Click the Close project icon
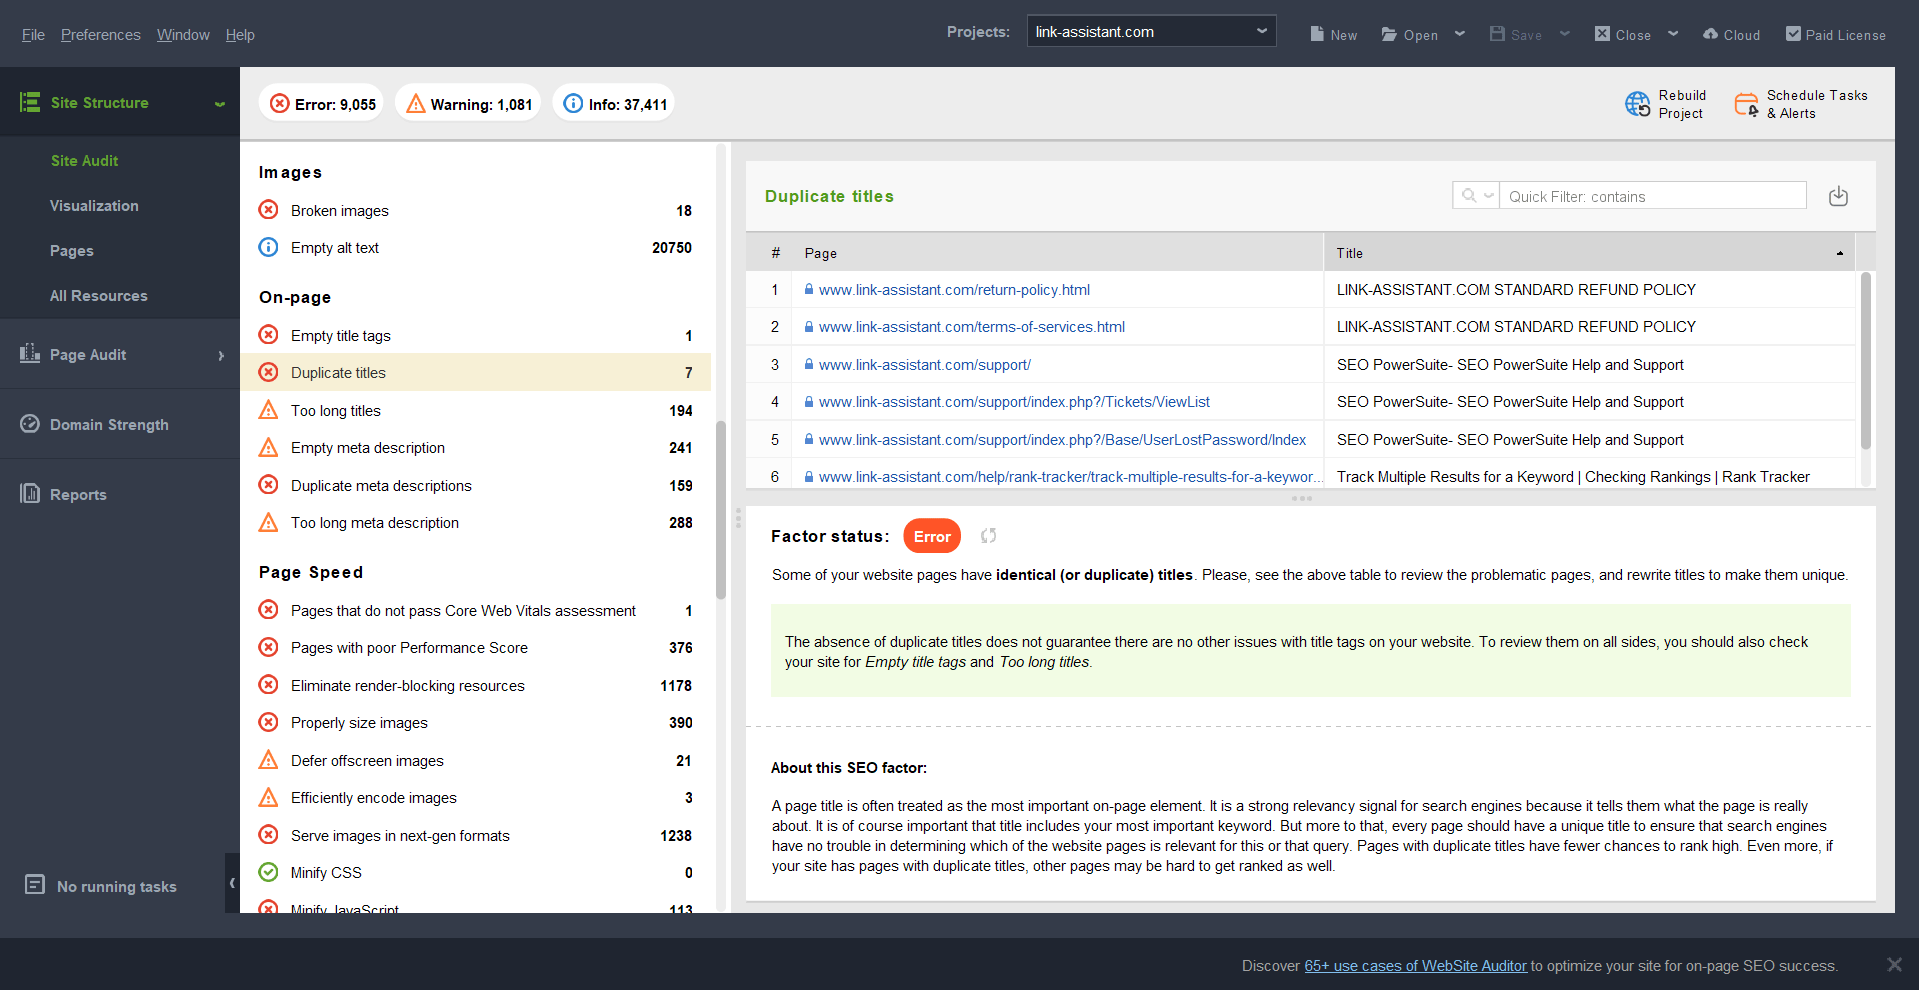 1602,34
